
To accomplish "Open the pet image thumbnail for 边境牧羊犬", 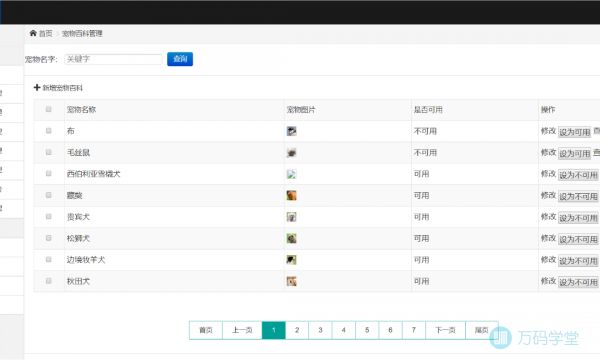I will (292, 260).
